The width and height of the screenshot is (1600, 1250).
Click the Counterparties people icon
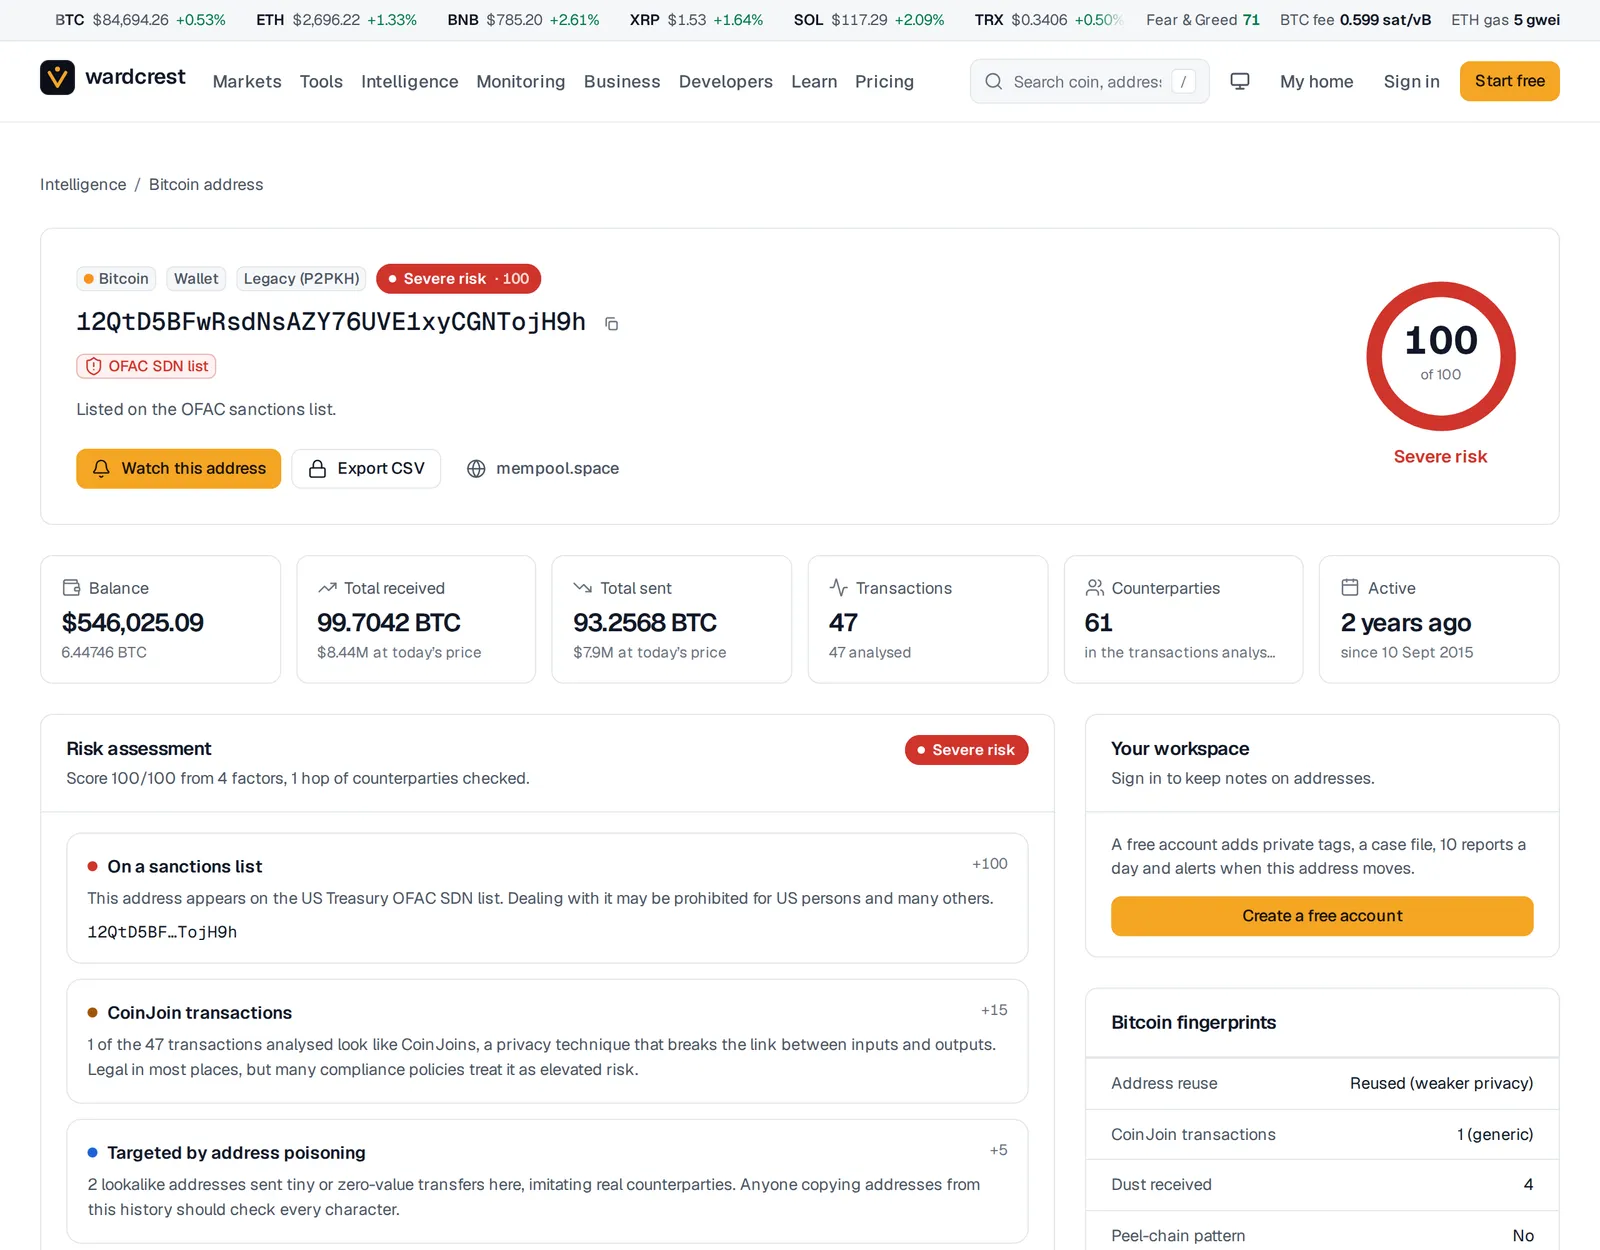(x=1094, y=588)
